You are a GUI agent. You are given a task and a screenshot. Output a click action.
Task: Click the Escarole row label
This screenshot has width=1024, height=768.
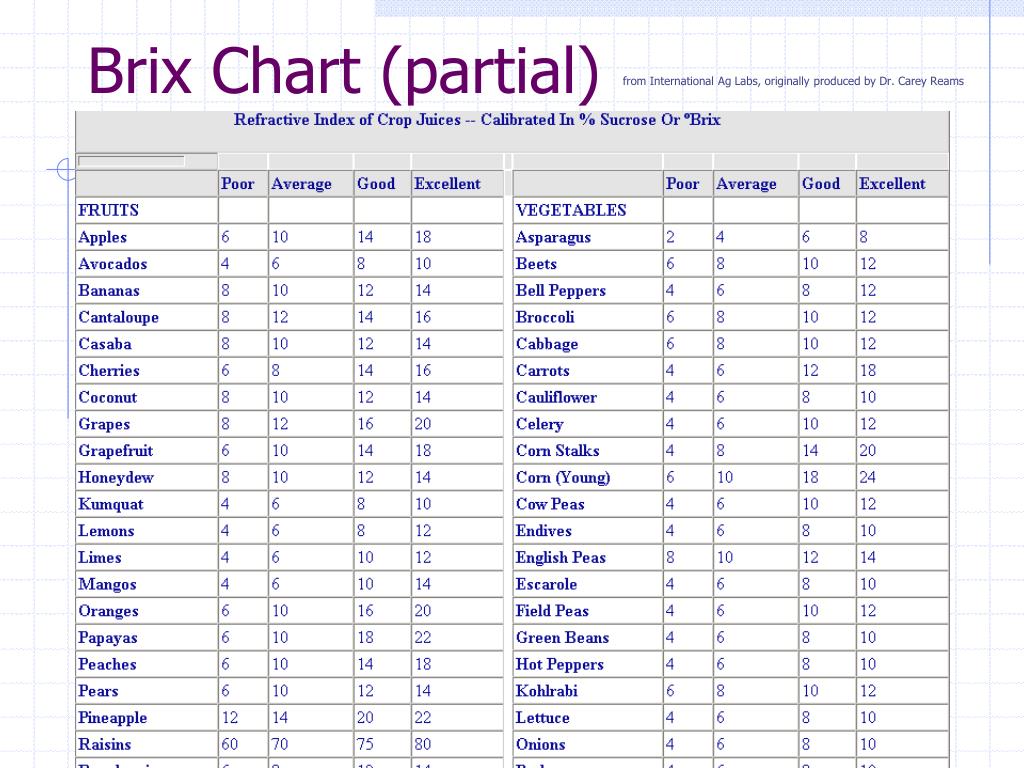click(547, 584)
